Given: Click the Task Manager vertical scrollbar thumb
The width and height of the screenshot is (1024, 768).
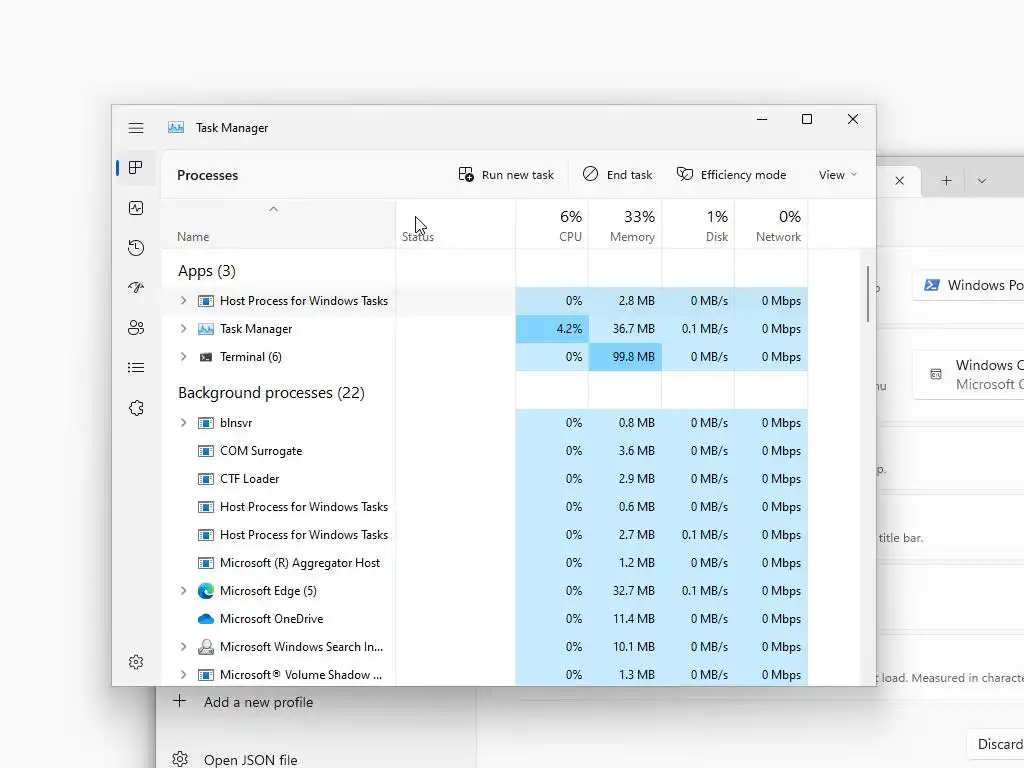Looking at the screenshot, I should pos(868,294).
